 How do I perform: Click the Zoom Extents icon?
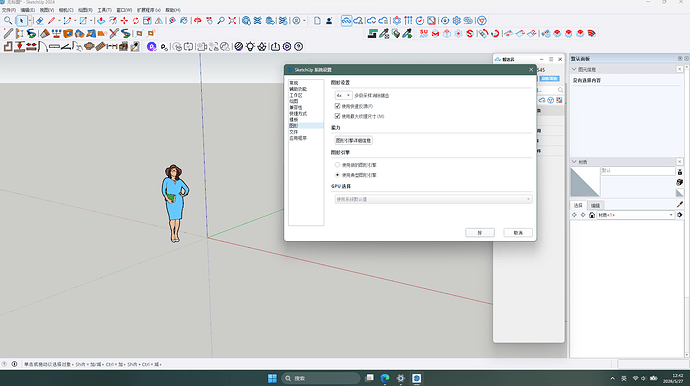232,21
